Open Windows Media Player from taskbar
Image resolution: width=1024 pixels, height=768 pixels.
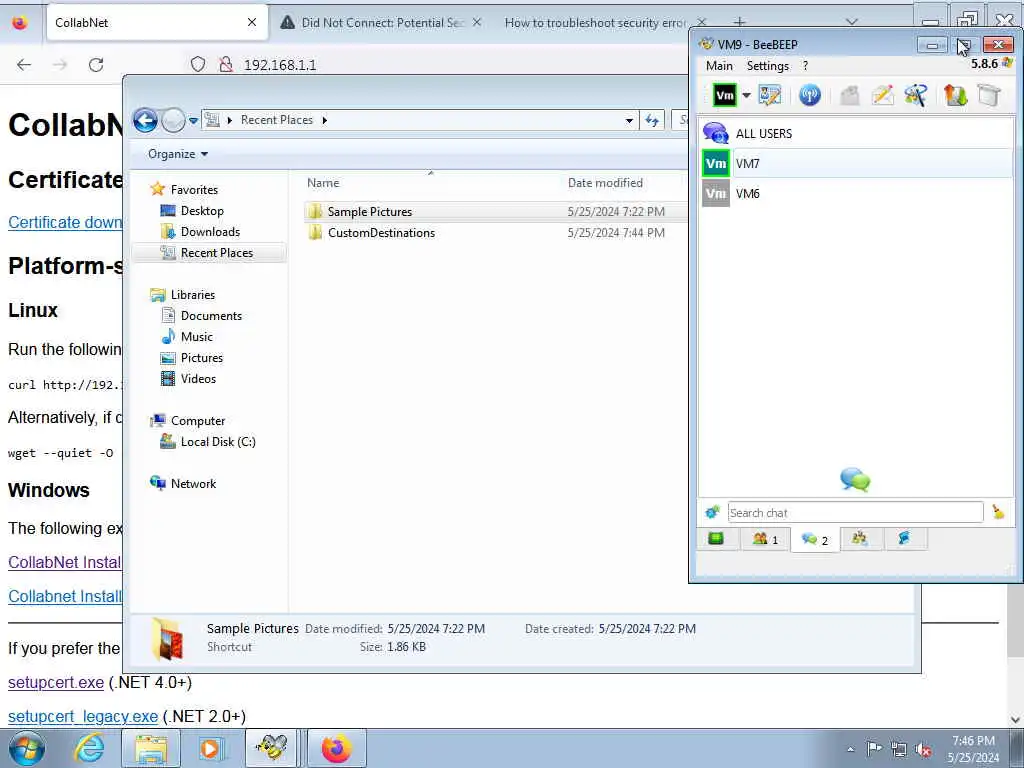click(210, 748)
